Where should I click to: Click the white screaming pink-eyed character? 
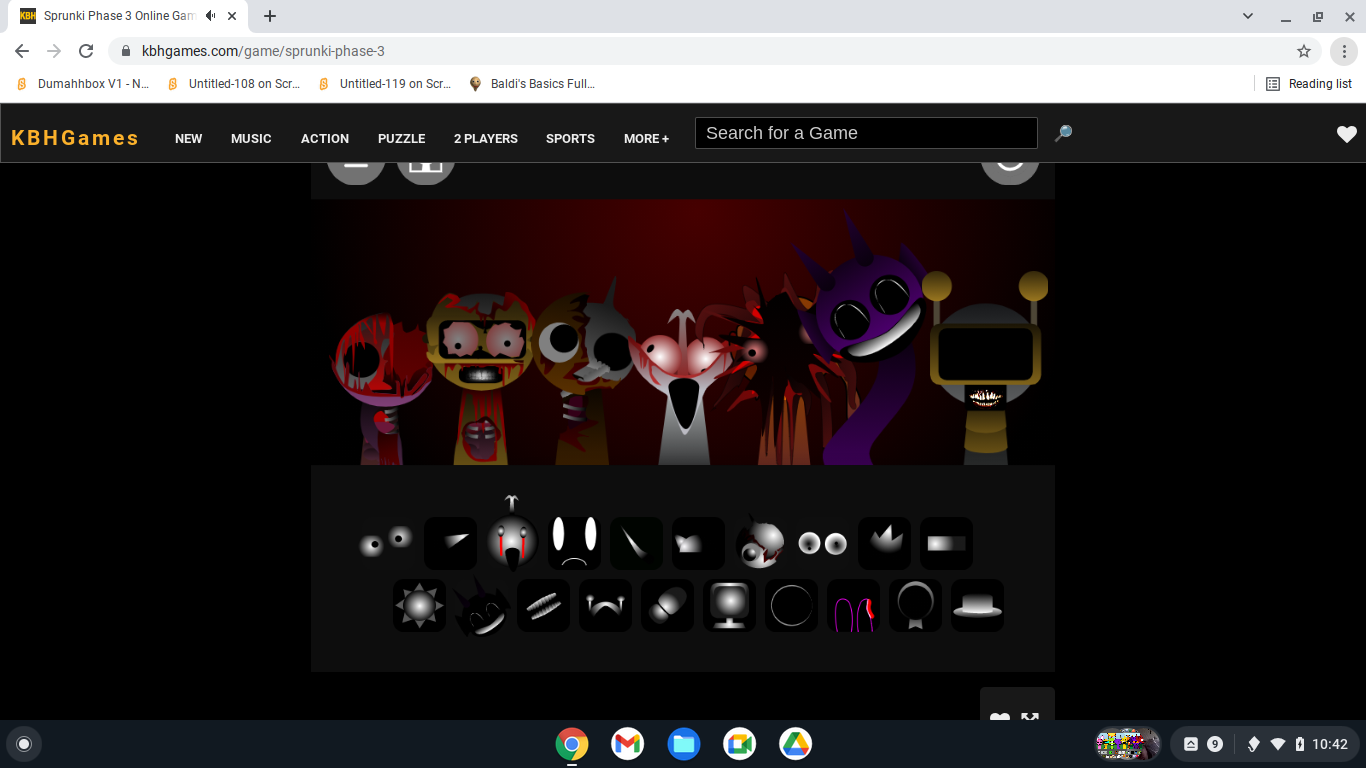click(685, 388)
